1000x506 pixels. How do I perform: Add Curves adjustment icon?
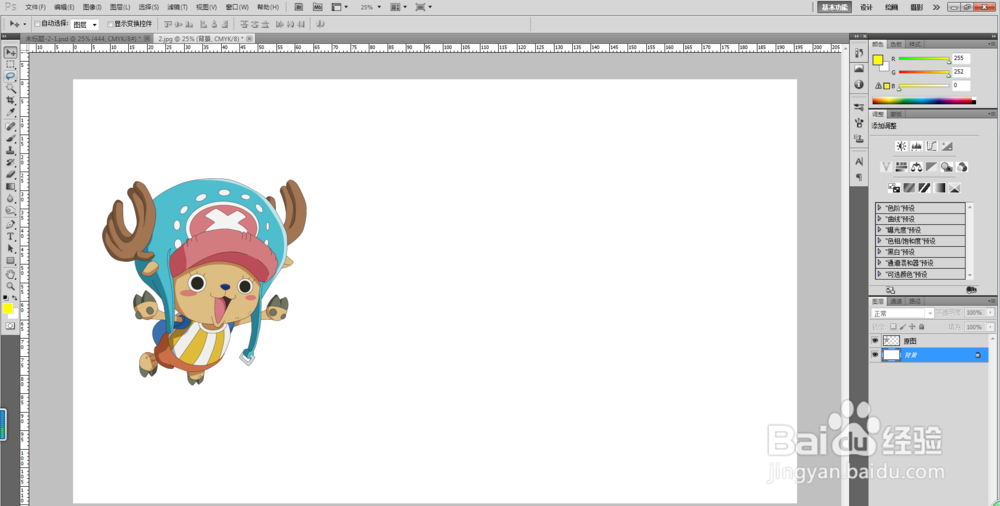(932, 146)
